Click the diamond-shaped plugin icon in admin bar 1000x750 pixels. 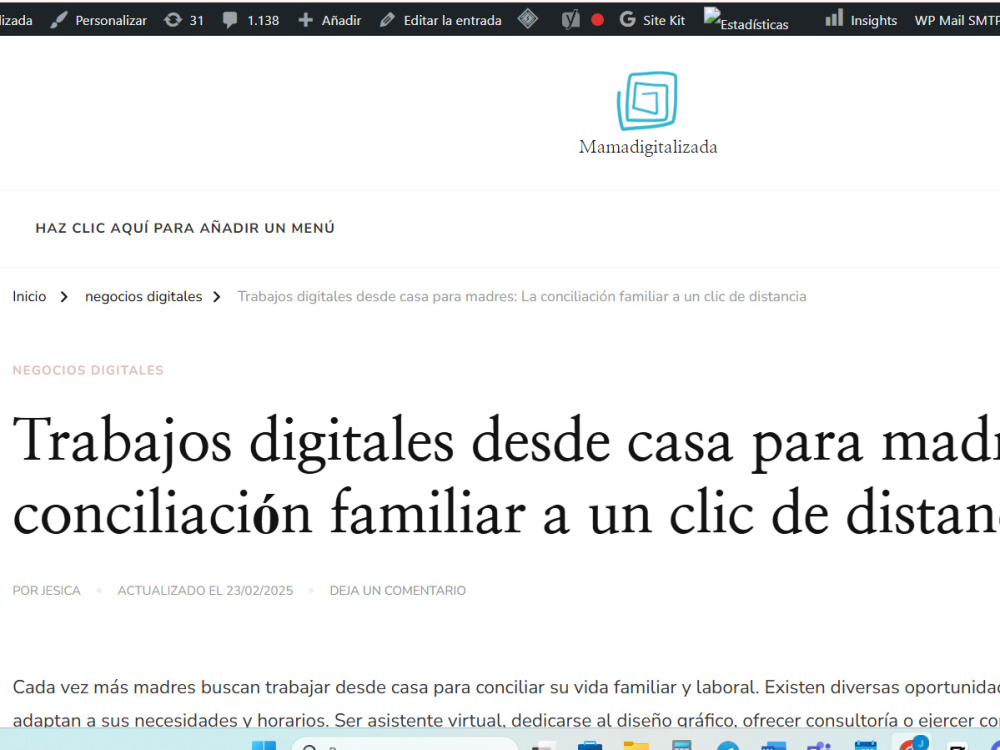point(528,20)
